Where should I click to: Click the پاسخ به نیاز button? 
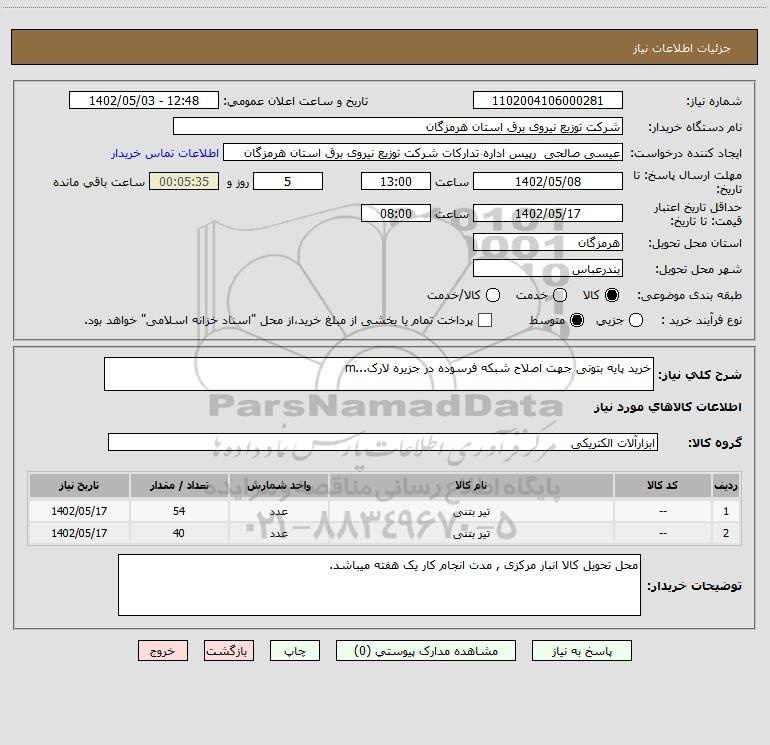[582, 651]
